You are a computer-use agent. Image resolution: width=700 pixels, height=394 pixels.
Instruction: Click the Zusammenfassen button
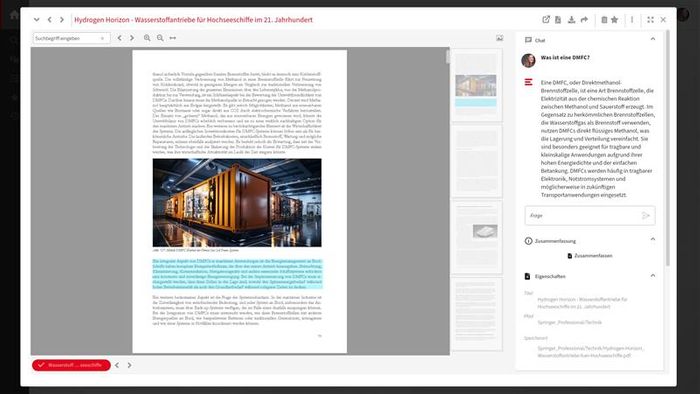tap(589, 256)
